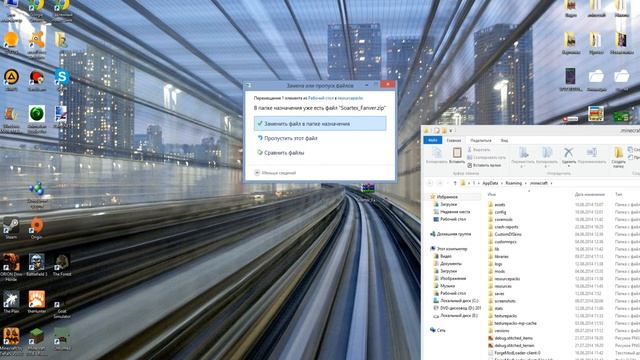Follow the Desktop source link in dialog
The height and width of the screenshot is (360, 640).
321,98
